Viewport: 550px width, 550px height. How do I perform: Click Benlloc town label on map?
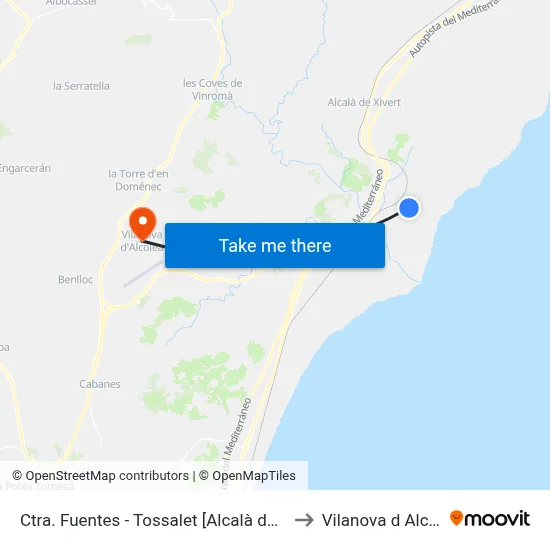(x=75, y=280)
